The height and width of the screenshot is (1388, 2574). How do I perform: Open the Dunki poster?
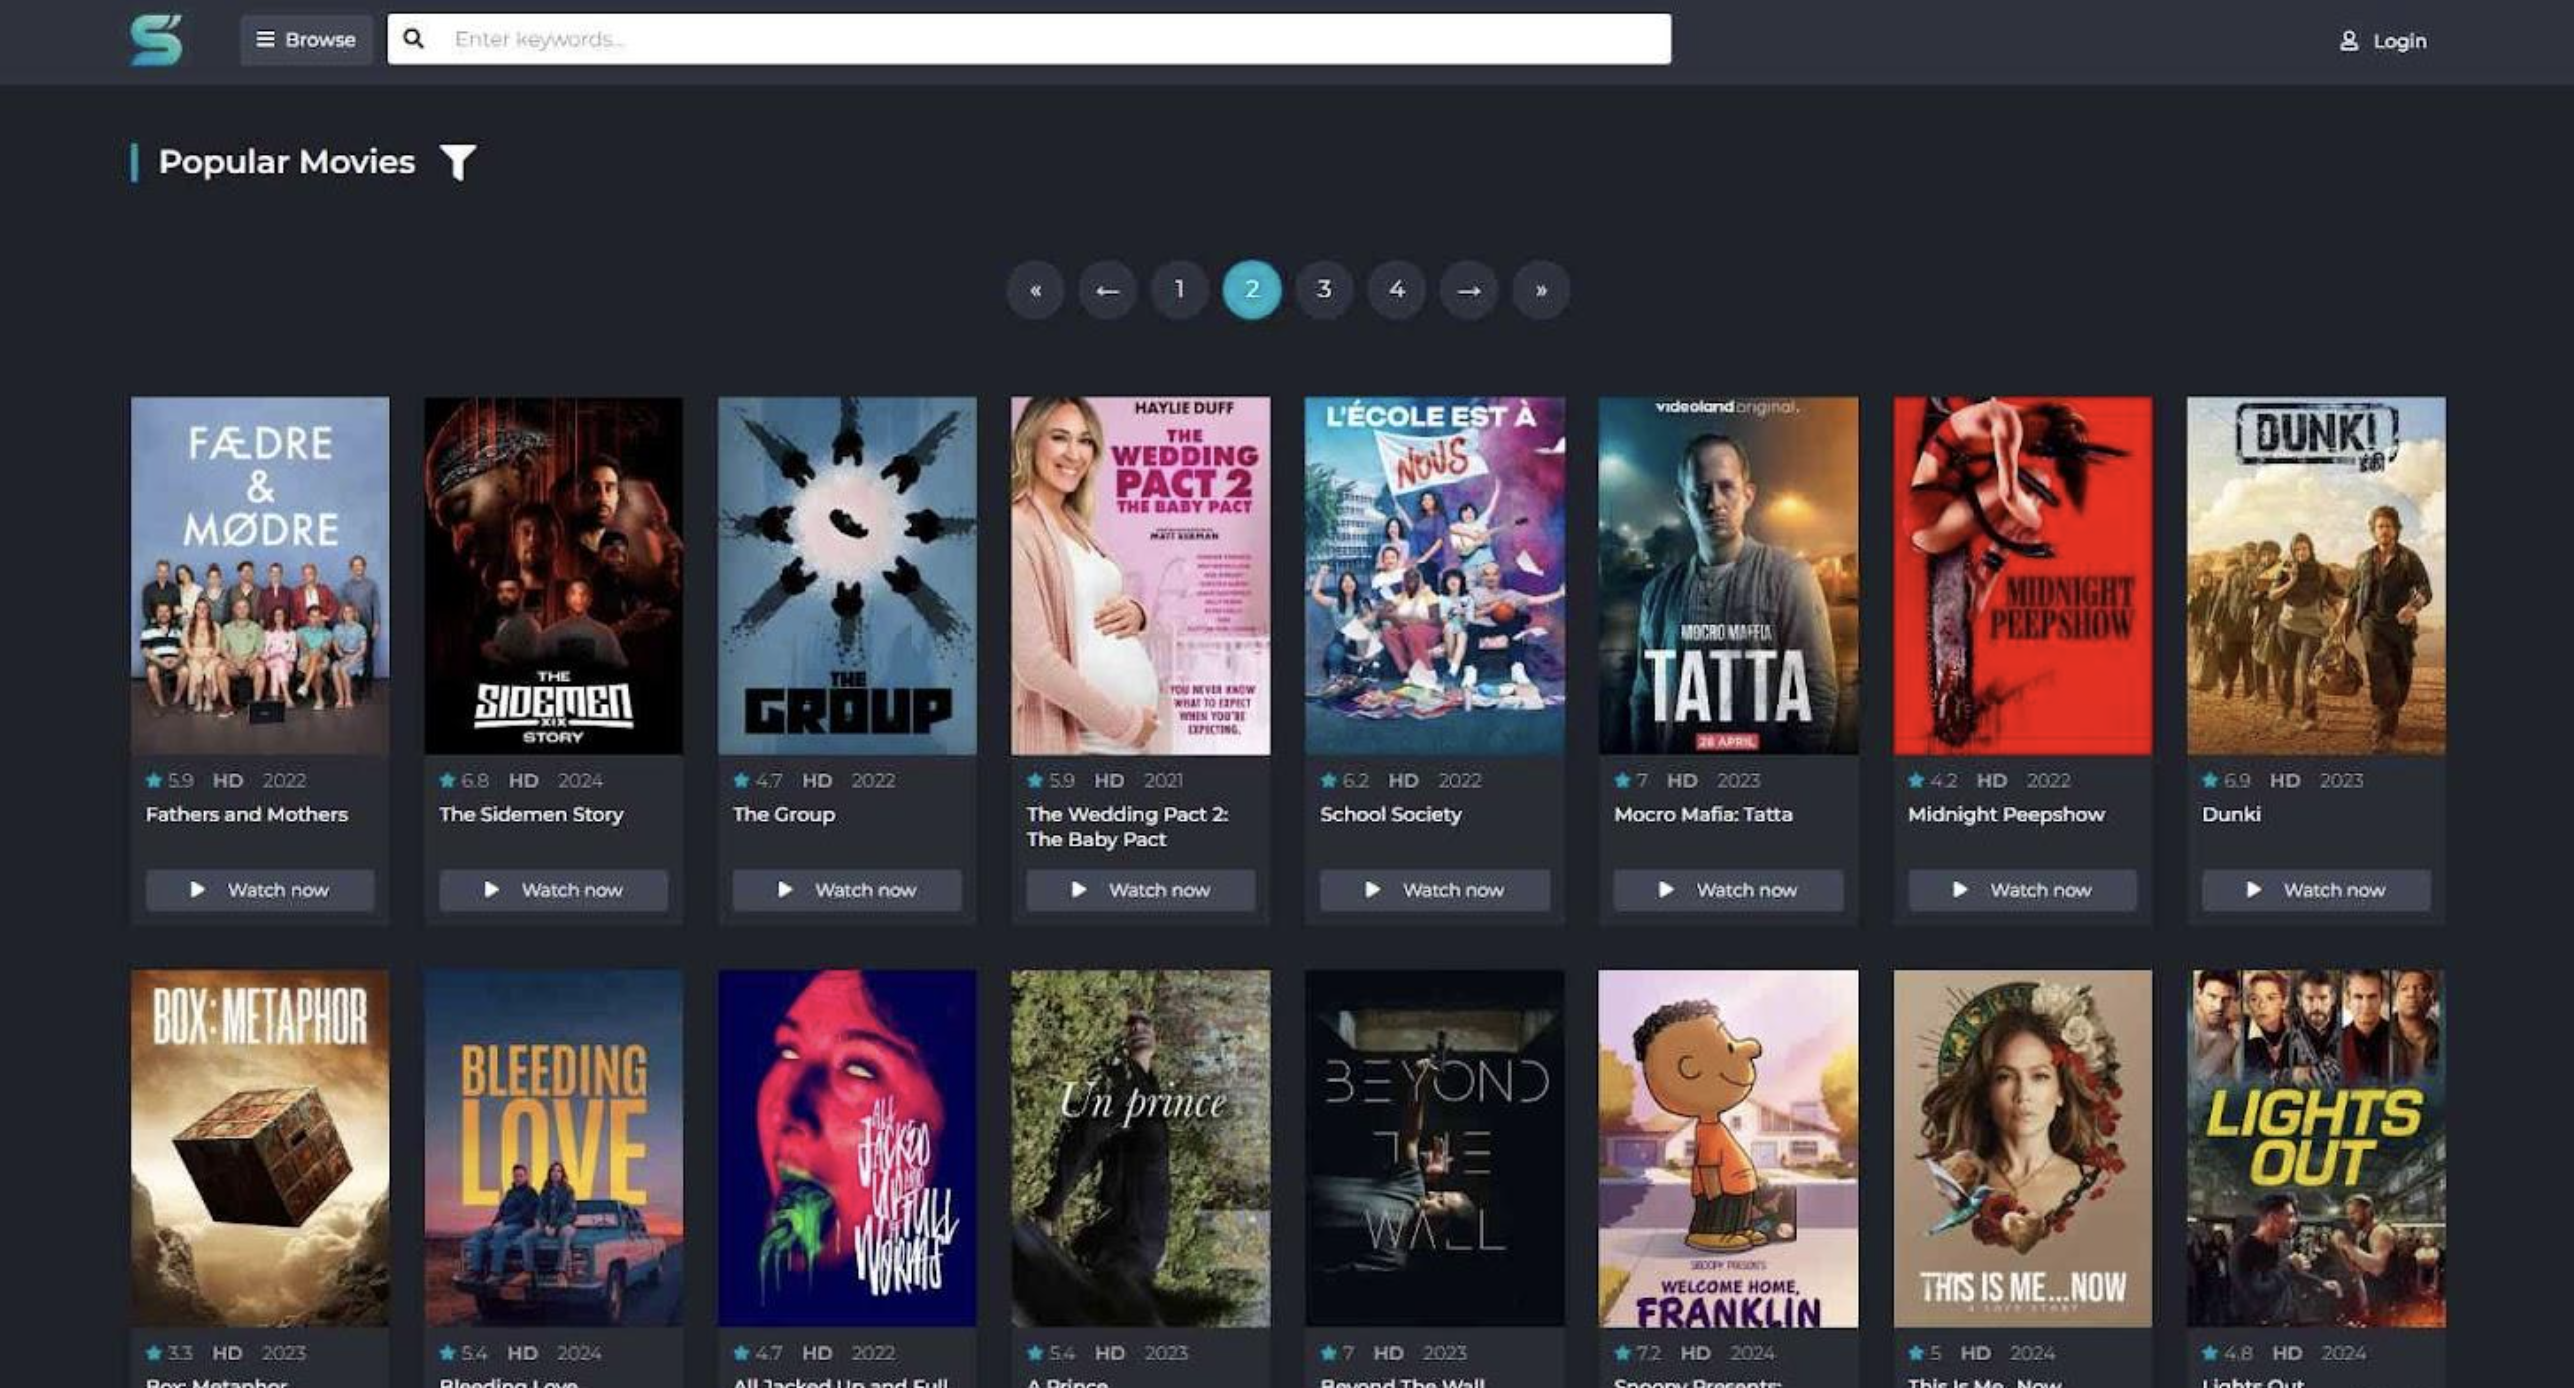click(2316, 576)
